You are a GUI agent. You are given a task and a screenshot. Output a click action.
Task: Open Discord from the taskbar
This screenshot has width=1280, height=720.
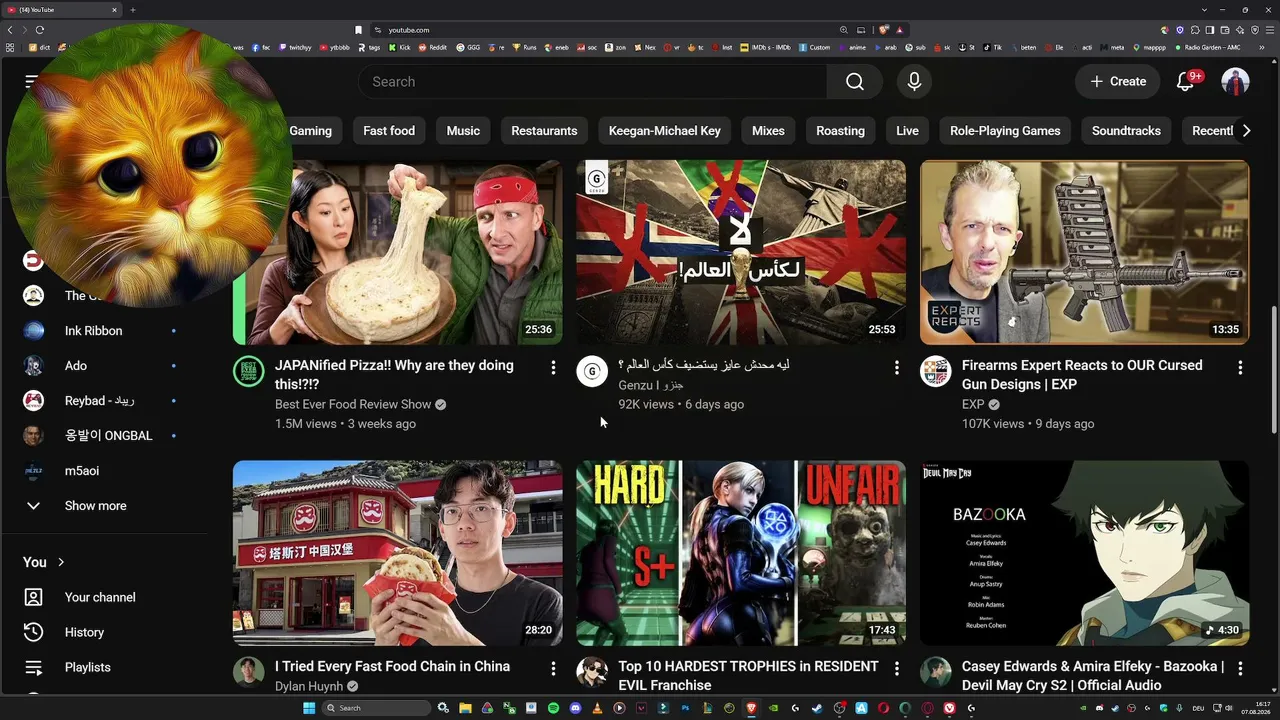[x=575, y=708]
